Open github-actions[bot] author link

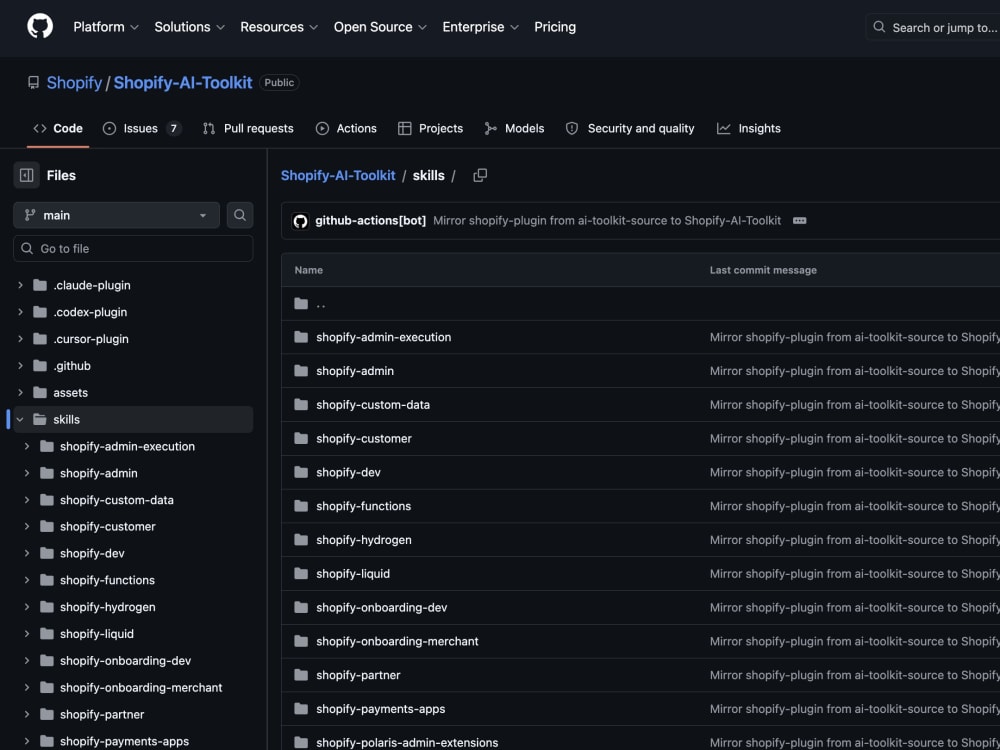point(371,221)
